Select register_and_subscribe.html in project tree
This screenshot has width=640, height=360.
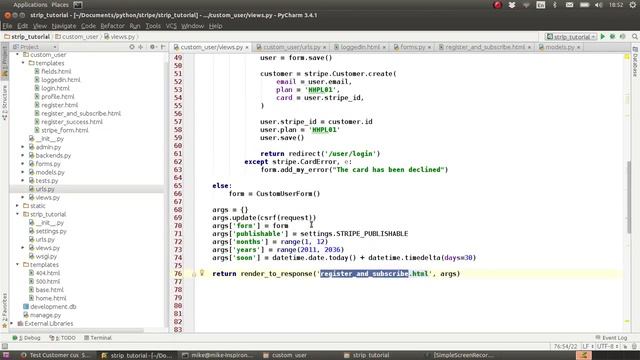[x=78, y=113]
